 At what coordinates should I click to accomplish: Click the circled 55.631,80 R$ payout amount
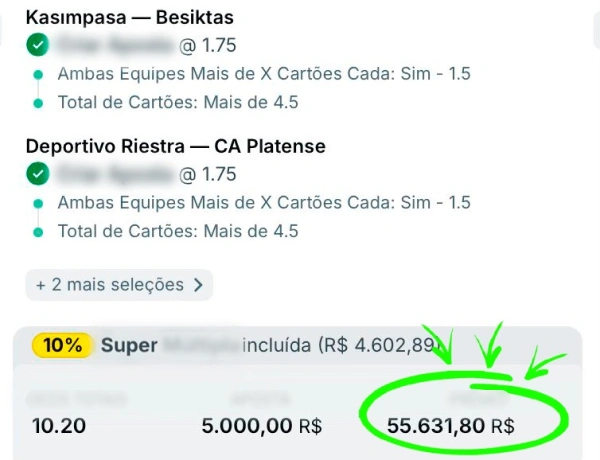(x=450, y=426)
